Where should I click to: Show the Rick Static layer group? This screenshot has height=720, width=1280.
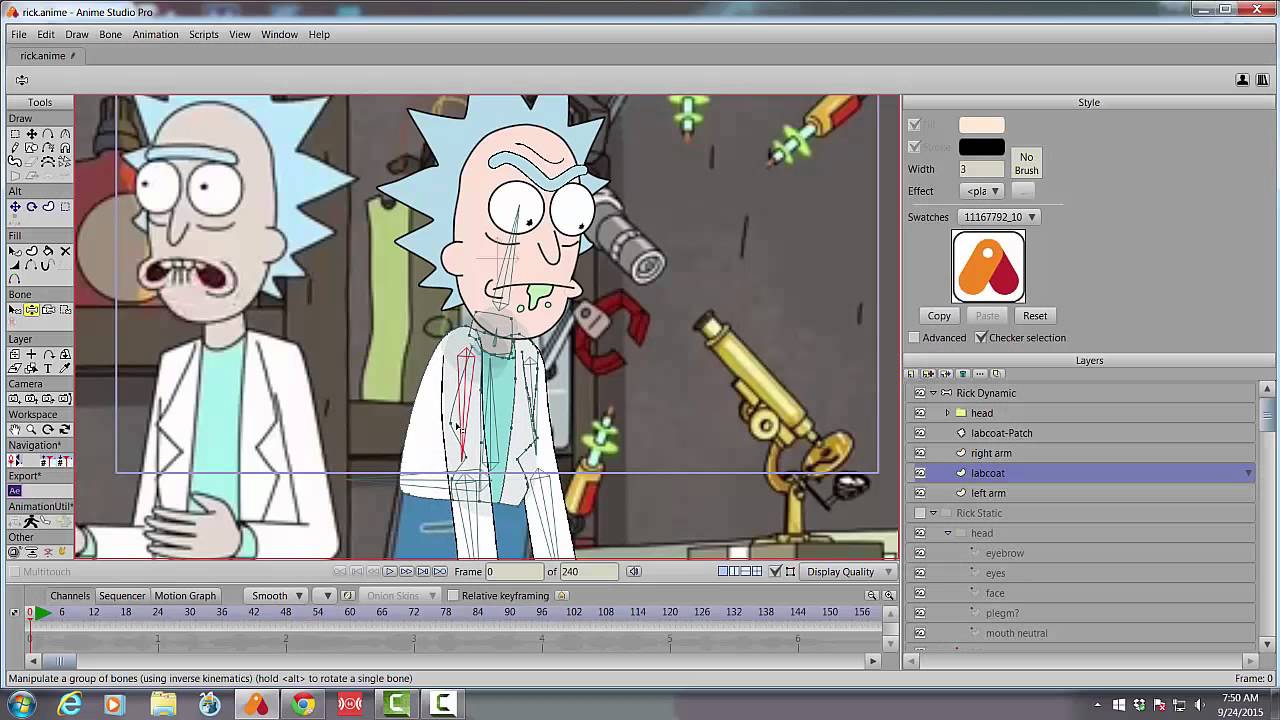pyautogui.click(x=920, y=513)
